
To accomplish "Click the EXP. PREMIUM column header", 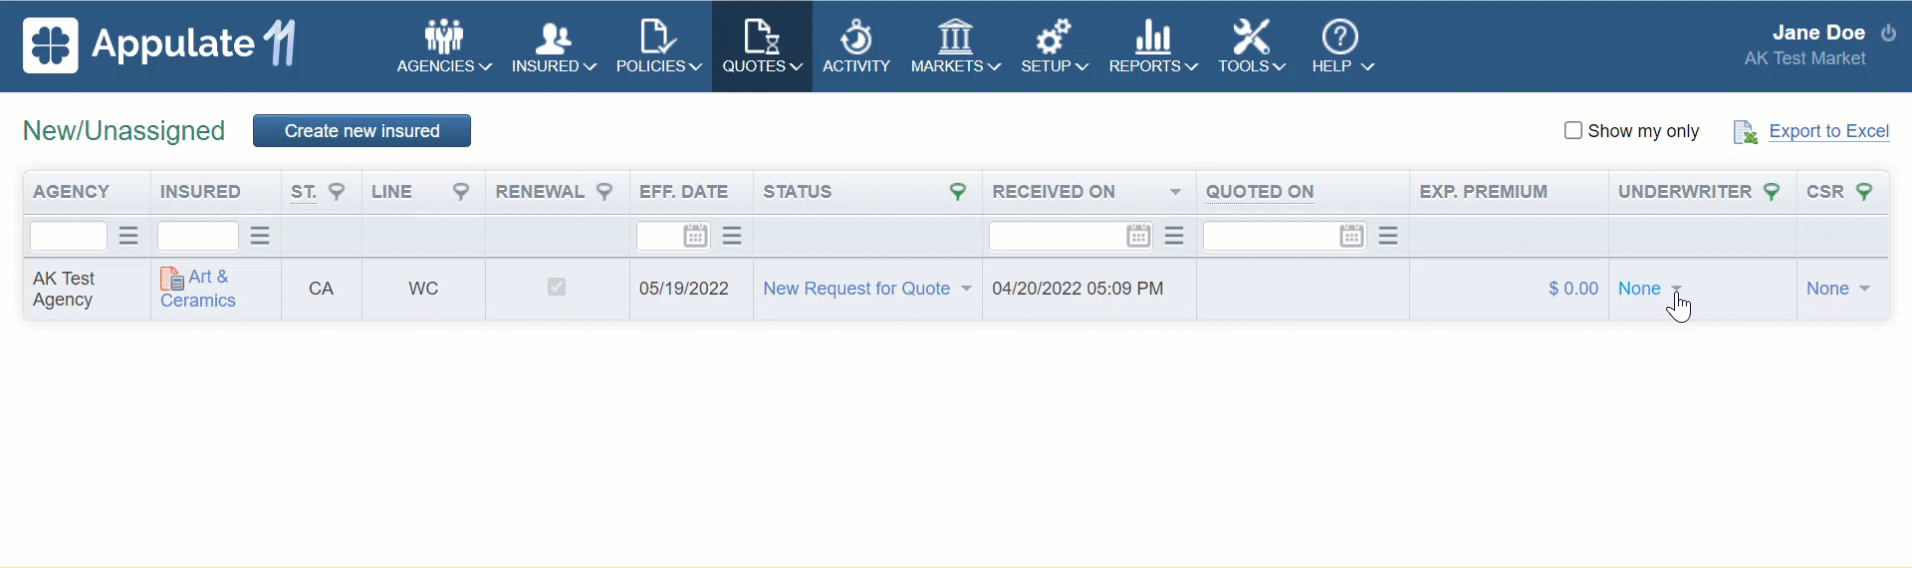I will pyautogui.click(x=1483, y=191).
